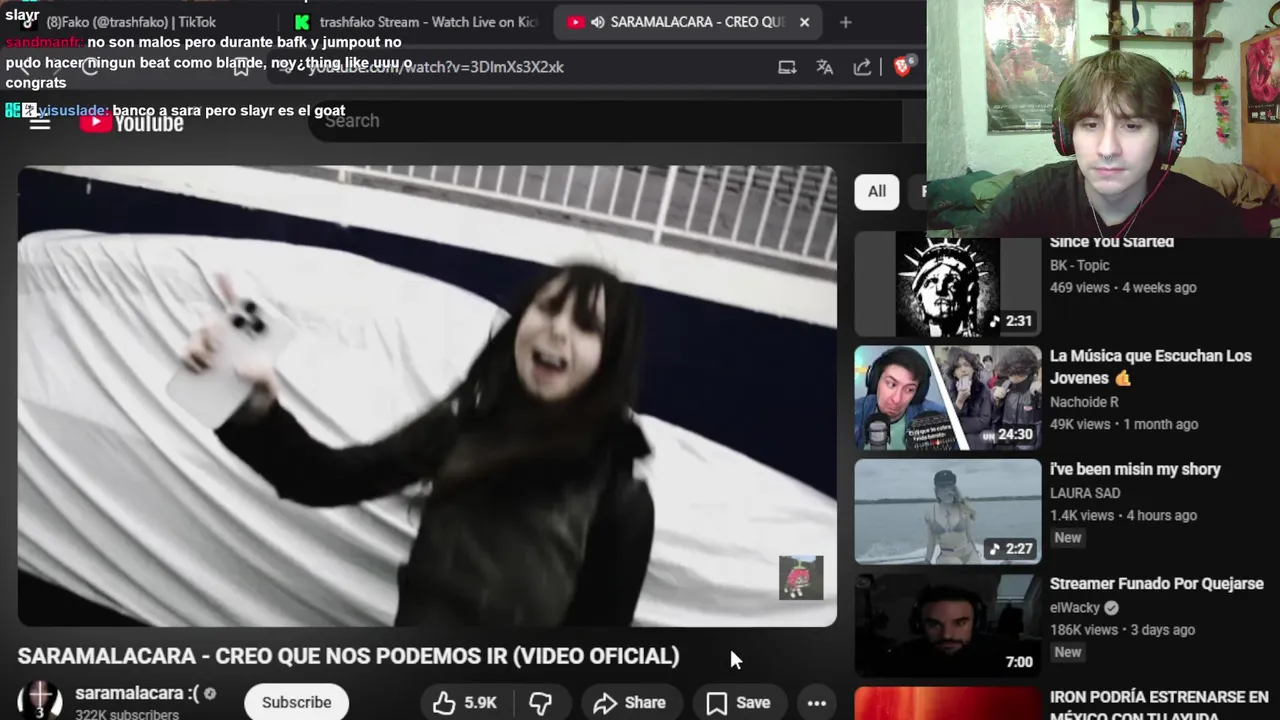Click the 186K views 3 days ago text
The width and height of the screenshot is (1280, 720).
pos(1122,630)
